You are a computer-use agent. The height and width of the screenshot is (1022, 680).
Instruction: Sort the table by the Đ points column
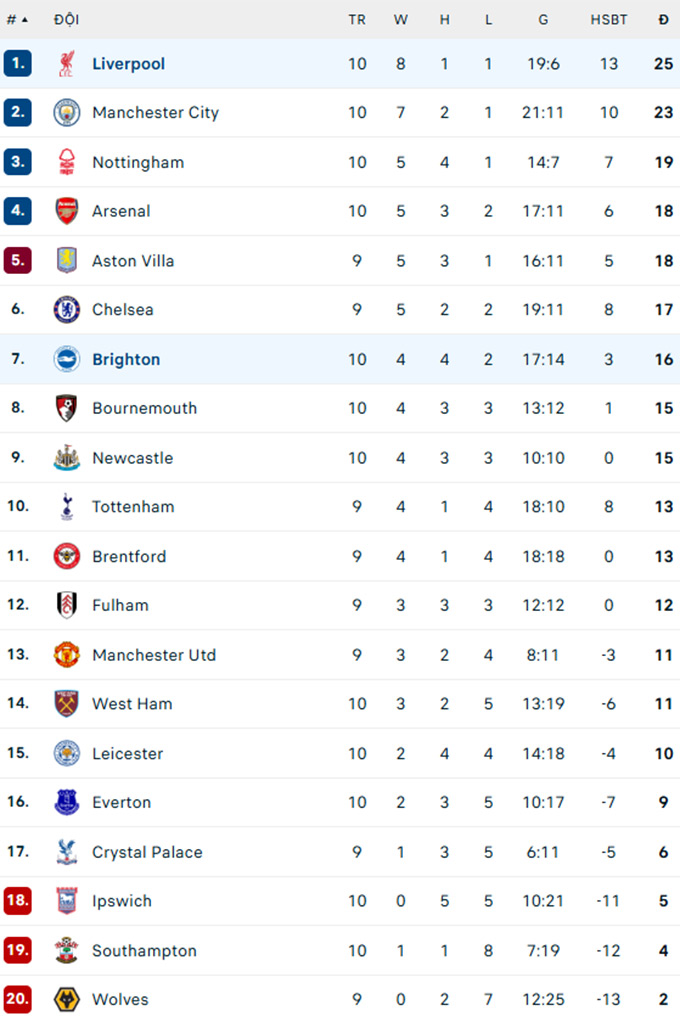[661, 19]
